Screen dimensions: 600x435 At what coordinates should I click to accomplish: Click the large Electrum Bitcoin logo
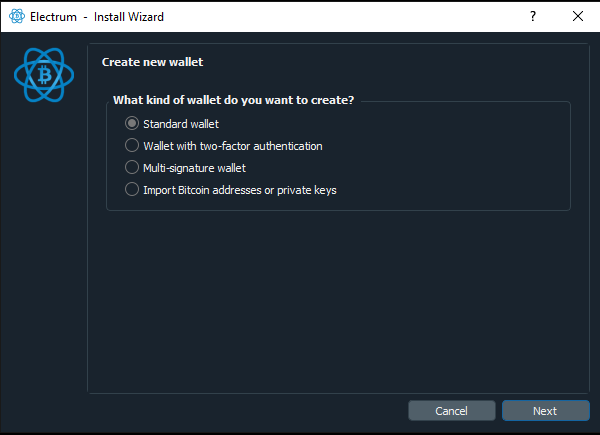(x=44, y=75)
